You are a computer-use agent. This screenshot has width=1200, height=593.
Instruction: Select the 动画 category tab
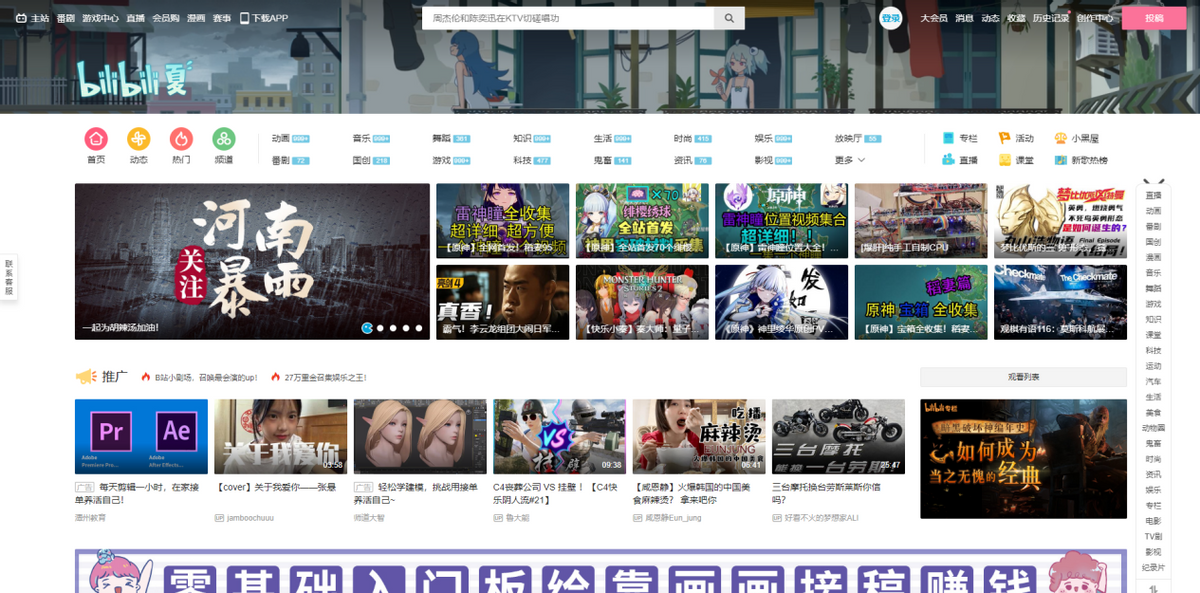(x=280, y=139)
